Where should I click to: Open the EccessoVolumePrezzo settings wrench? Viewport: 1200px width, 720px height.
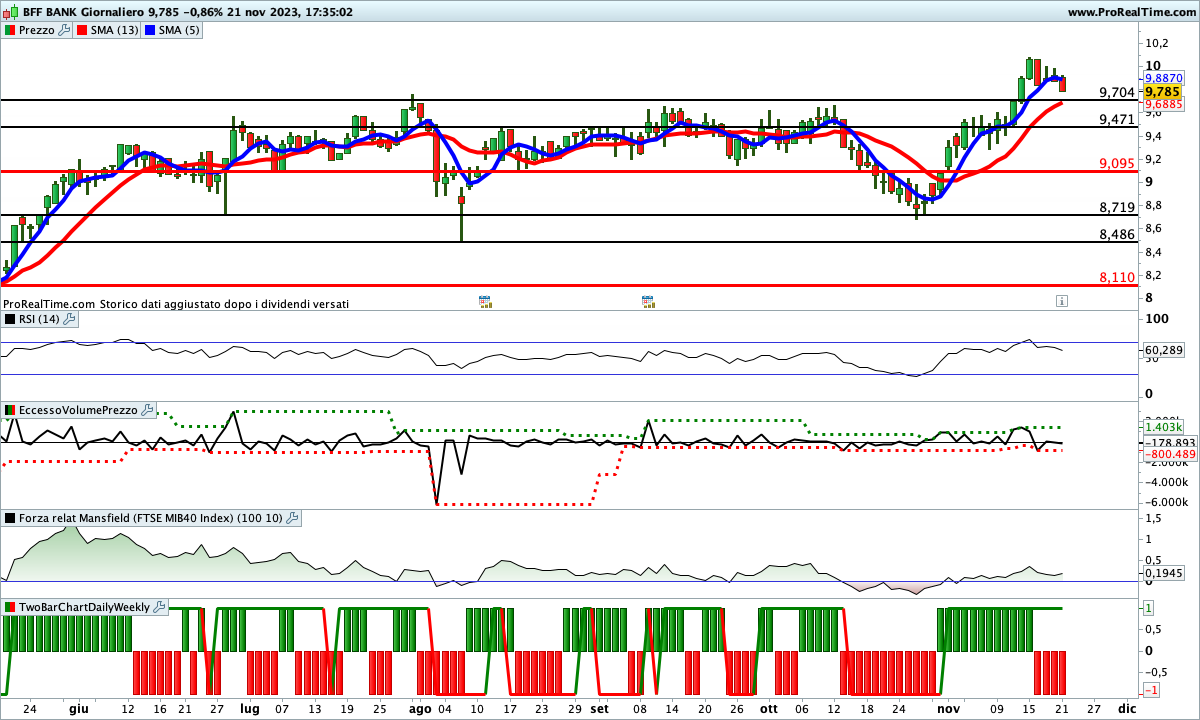pyautogui.click(x=148, y=410)
